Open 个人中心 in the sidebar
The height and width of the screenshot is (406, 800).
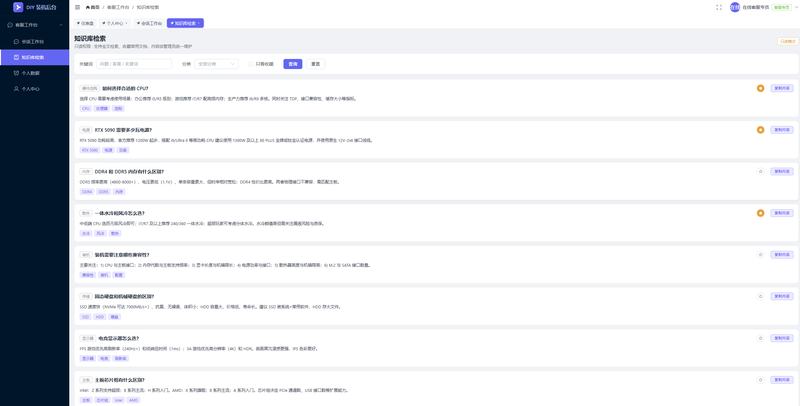[34, 89]
